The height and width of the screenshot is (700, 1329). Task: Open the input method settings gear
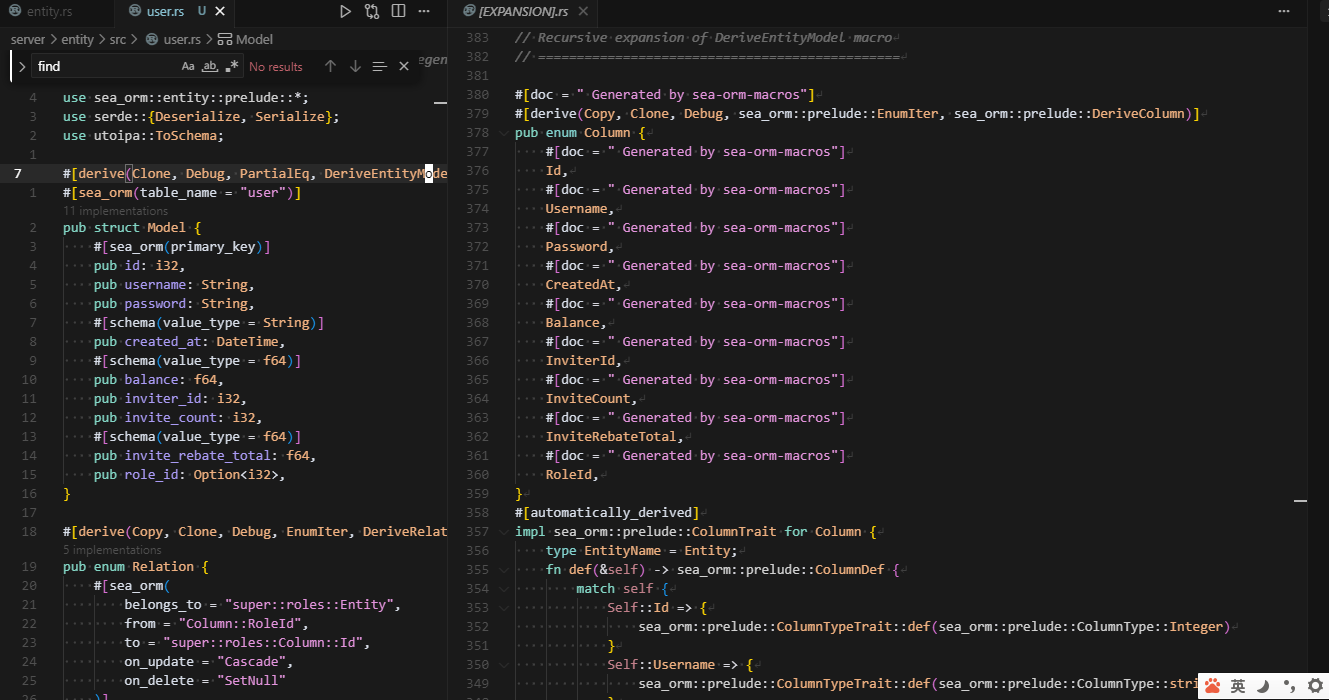1315,686
